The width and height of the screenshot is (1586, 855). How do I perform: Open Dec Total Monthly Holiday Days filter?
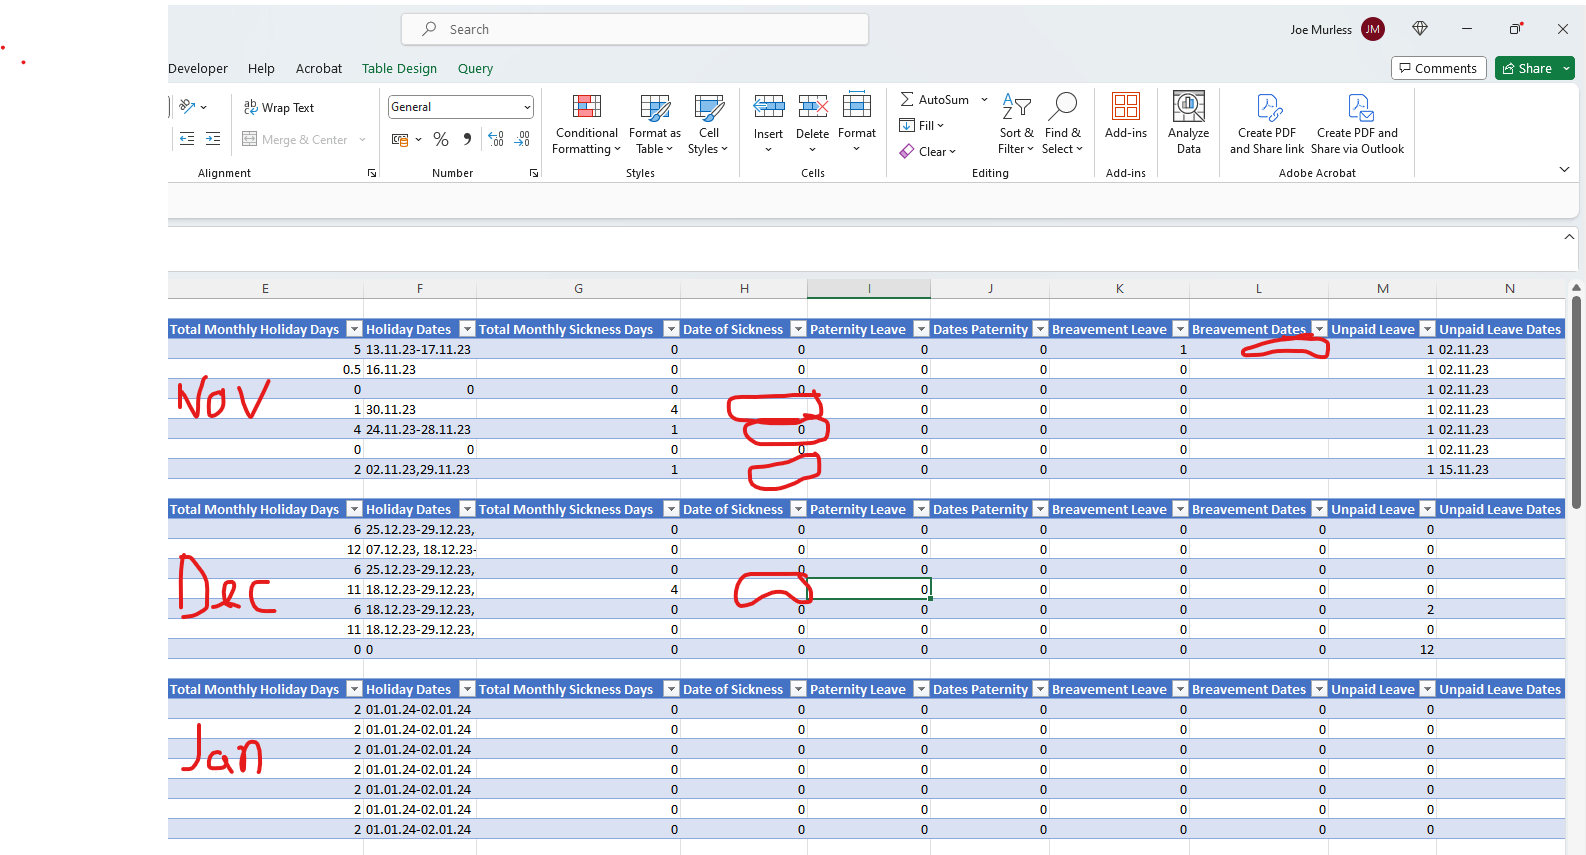coord(353,509)
